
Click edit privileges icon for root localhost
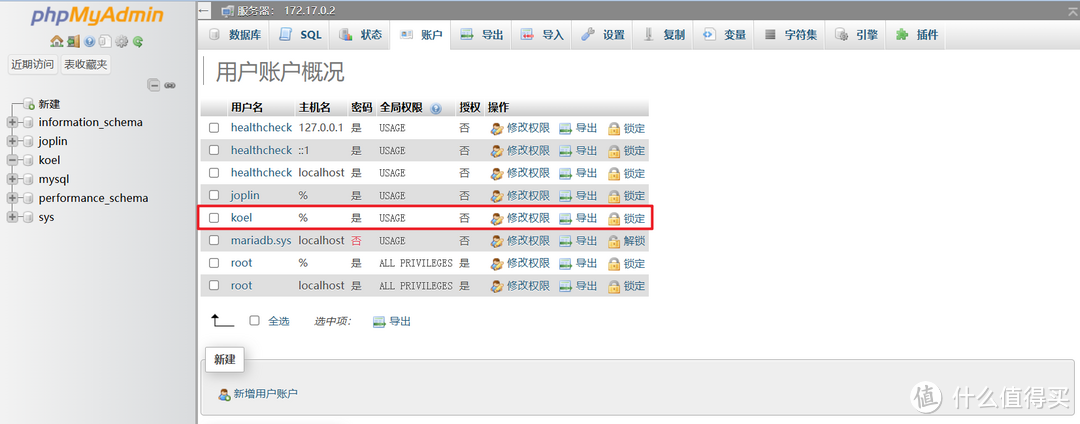coord(497,286)
